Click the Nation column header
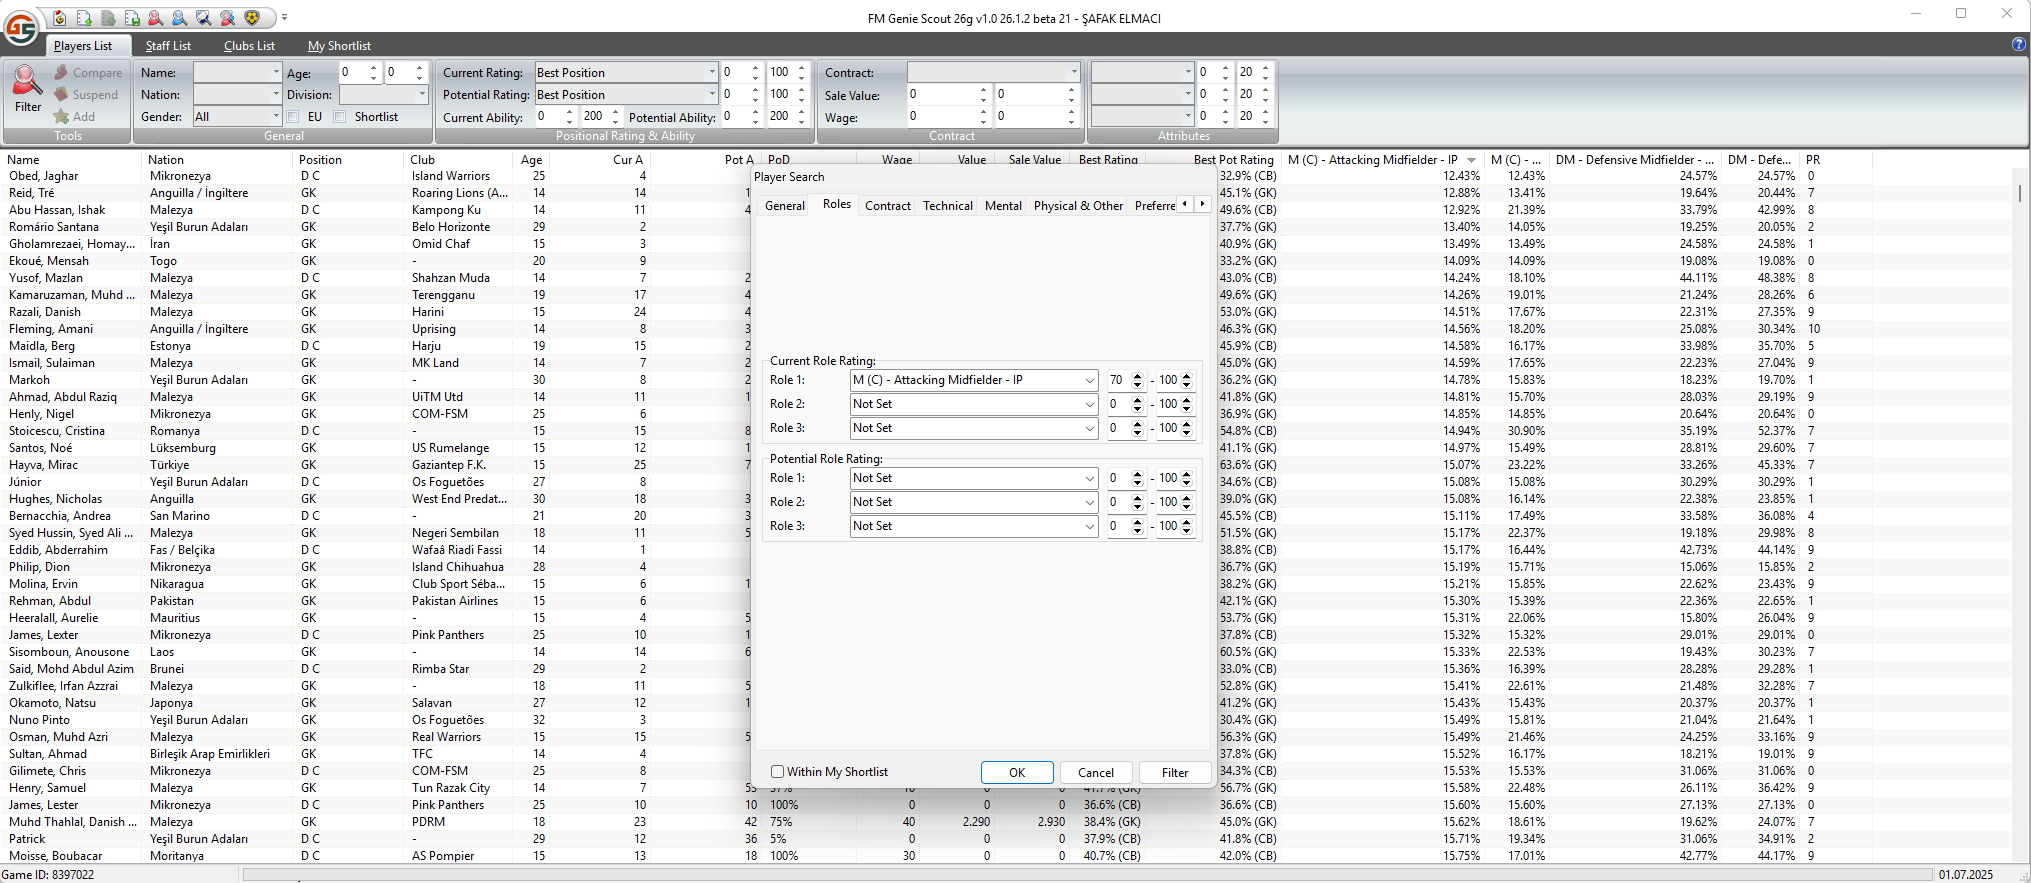 point(166,160)
